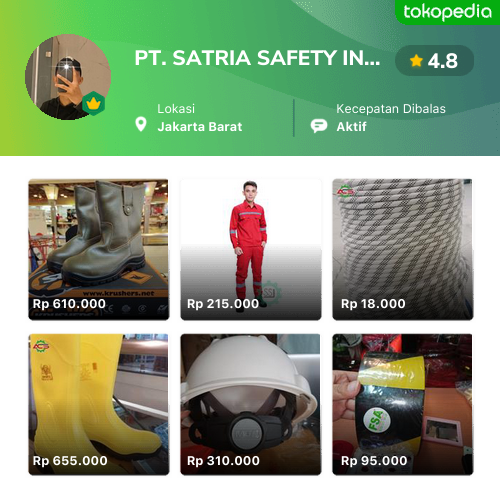Click the Aktif reply status text
Image resolution: width=500 pixels, height=500 pixels.
(351, 127)
